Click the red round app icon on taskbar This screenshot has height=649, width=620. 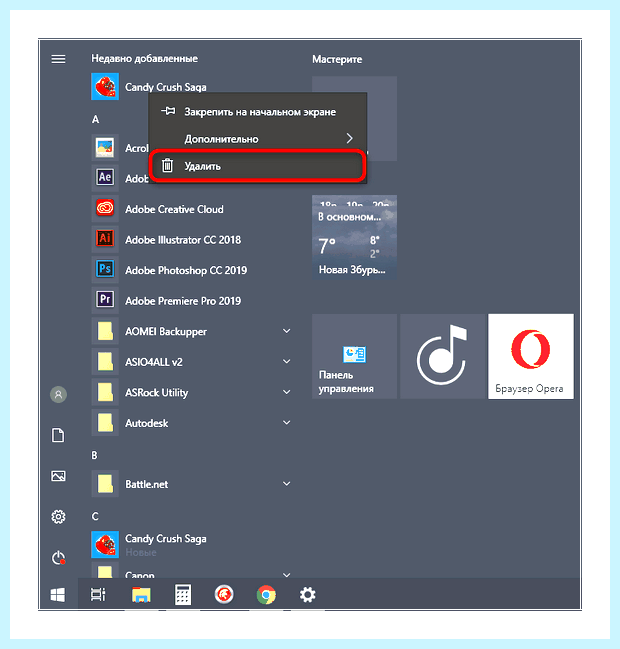(224, 595)
